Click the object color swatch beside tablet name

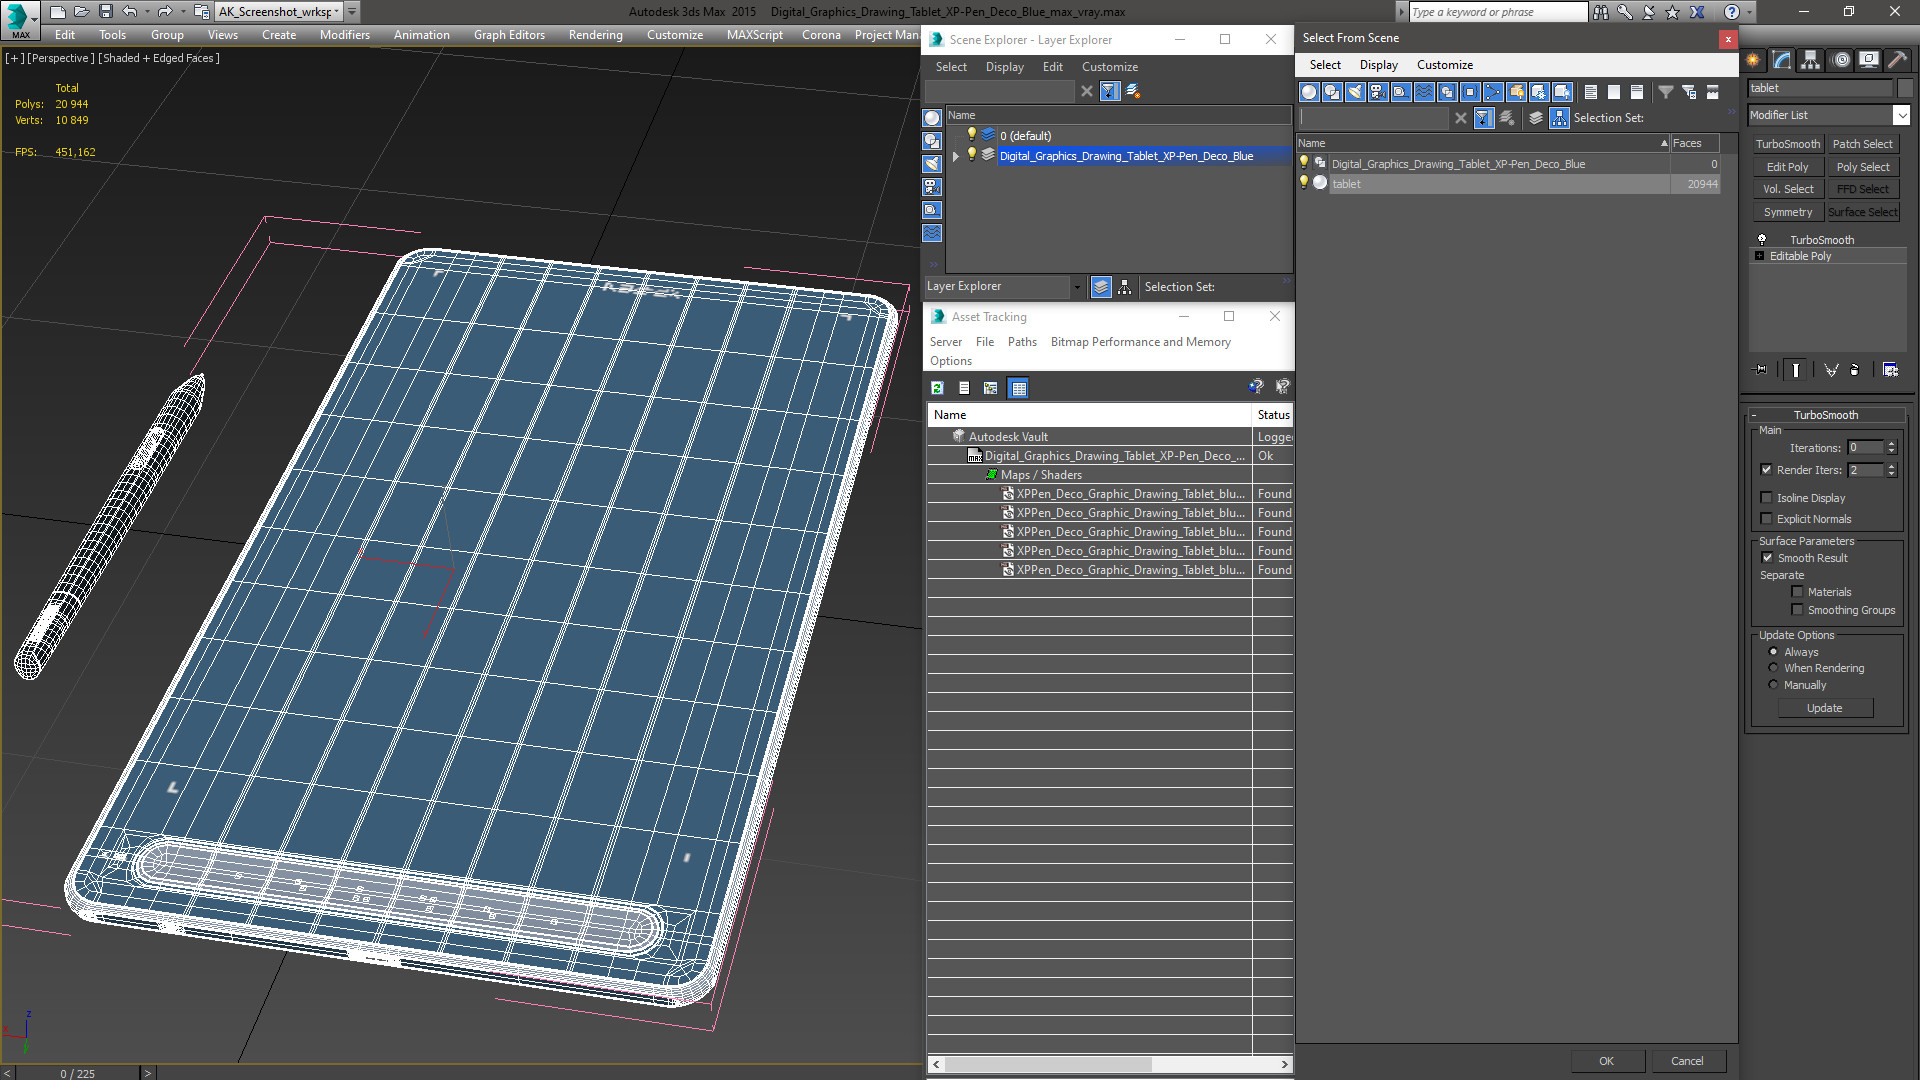[x=1904, y=88]
